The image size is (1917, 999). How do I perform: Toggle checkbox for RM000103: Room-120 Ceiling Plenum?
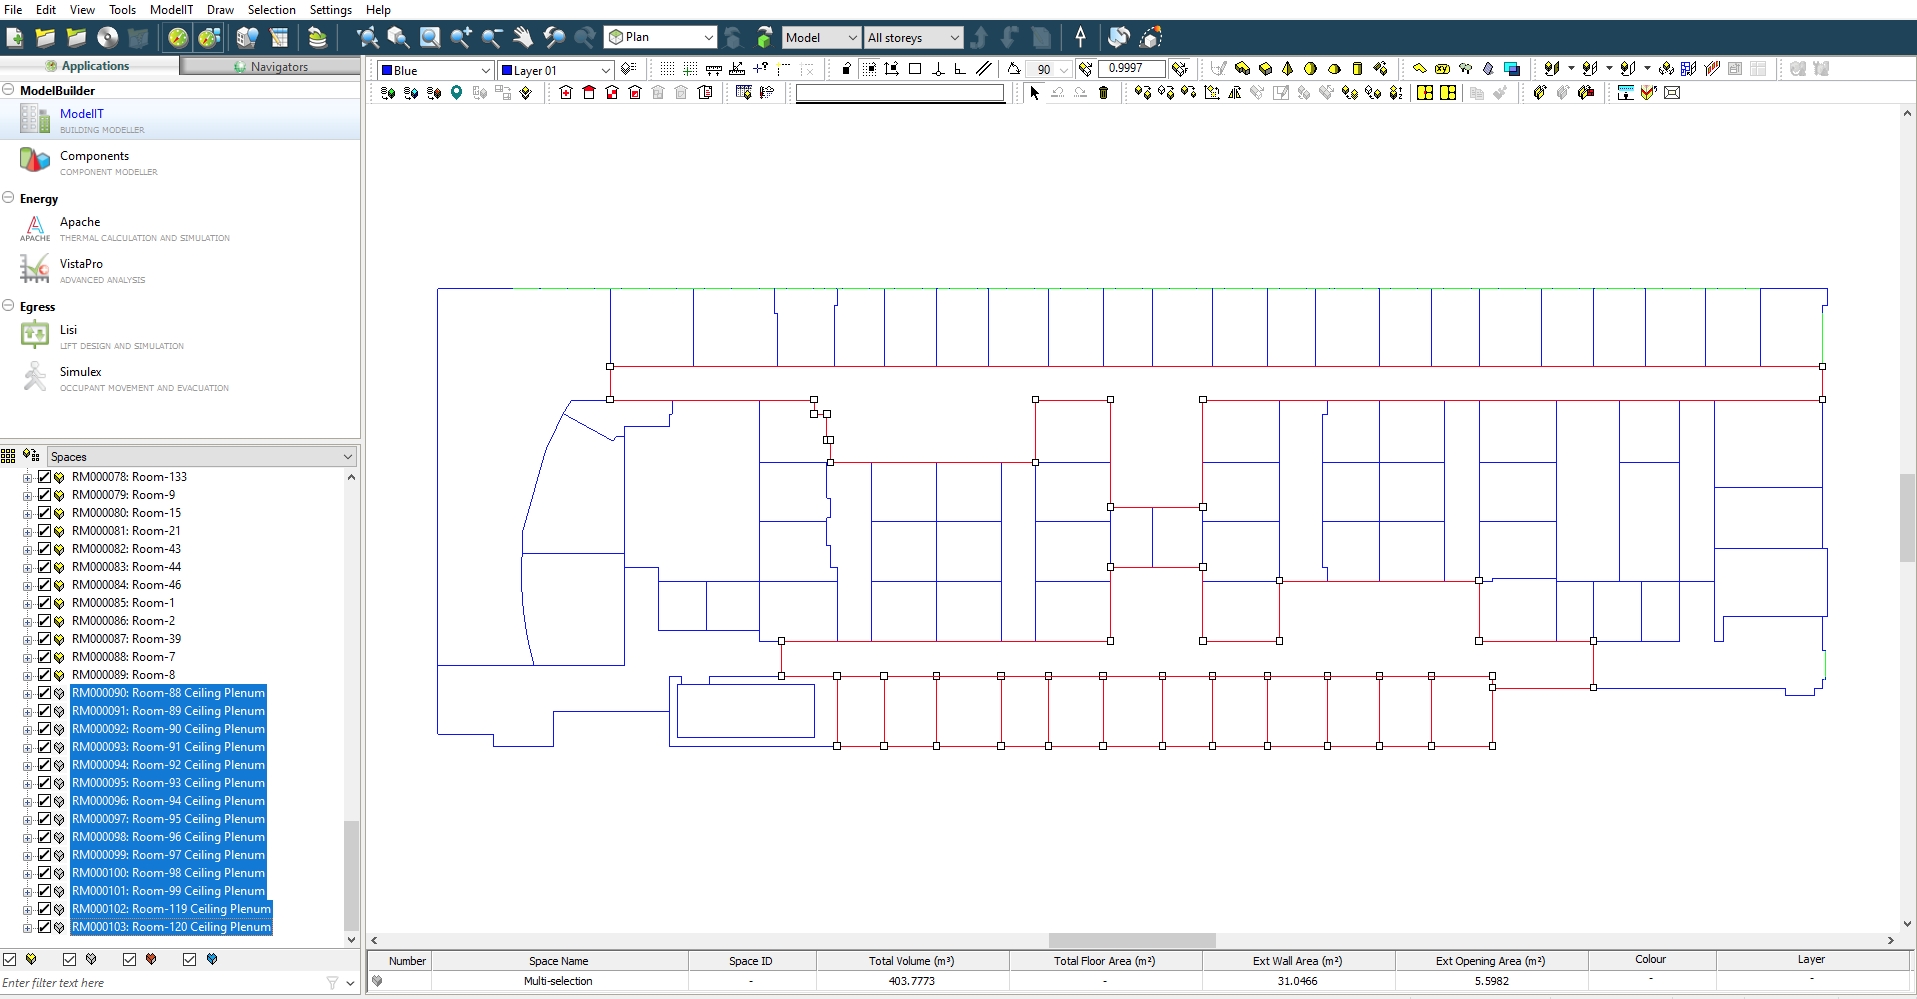click(44, 927)
